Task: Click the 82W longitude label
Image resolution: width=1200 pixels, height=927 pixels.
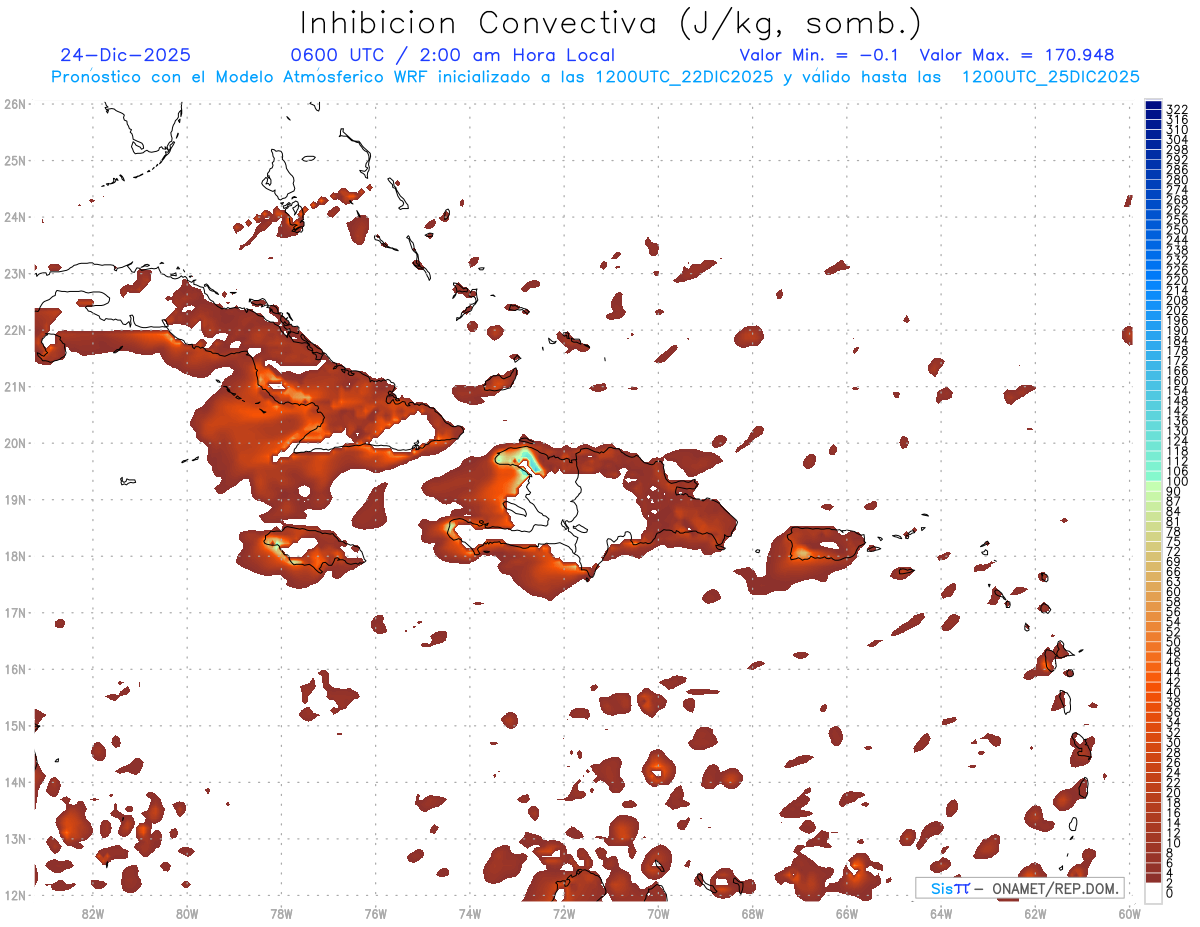Action: coord(93,912)
